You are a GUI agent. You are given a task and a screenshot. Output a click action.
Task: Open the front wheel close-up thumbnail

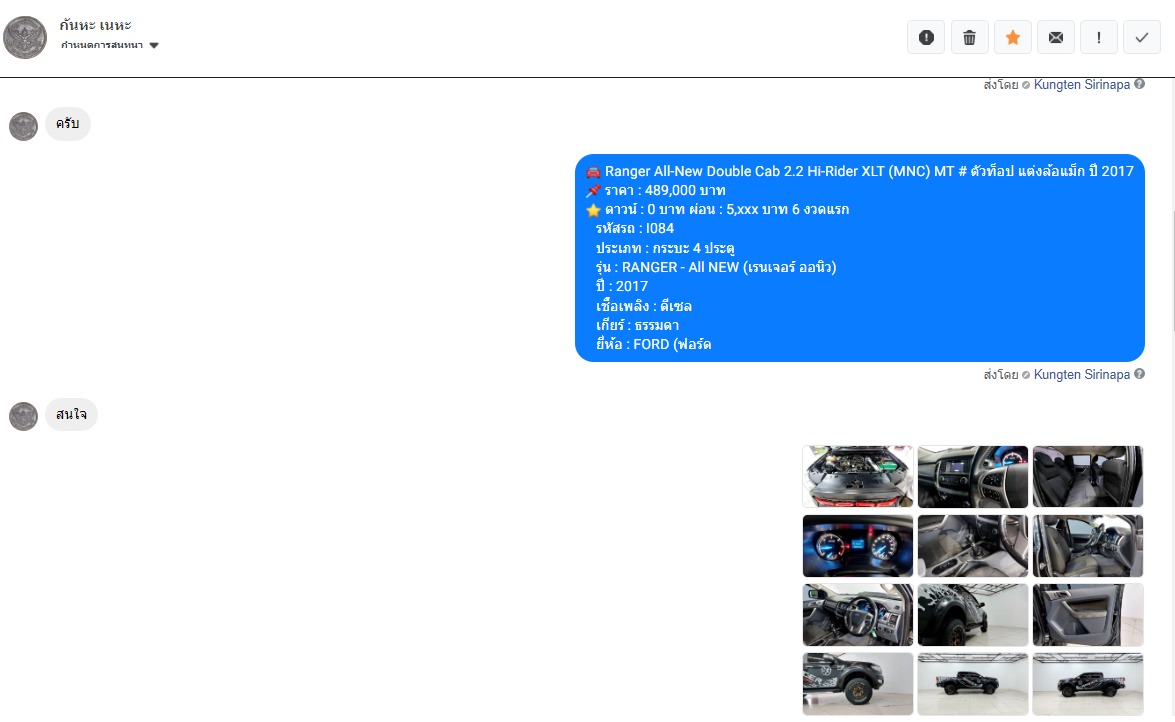858,684
